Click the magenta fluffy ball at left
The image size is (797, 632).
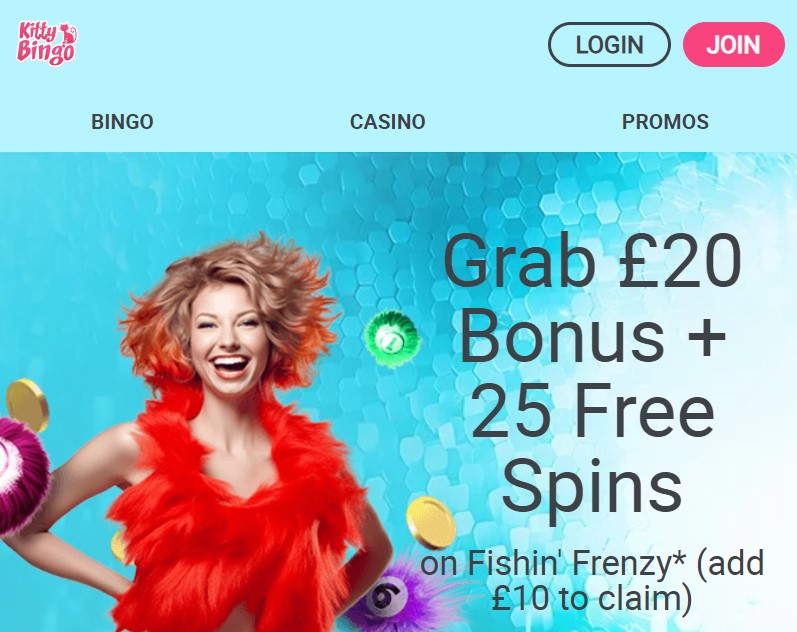[x=21, y=477]
